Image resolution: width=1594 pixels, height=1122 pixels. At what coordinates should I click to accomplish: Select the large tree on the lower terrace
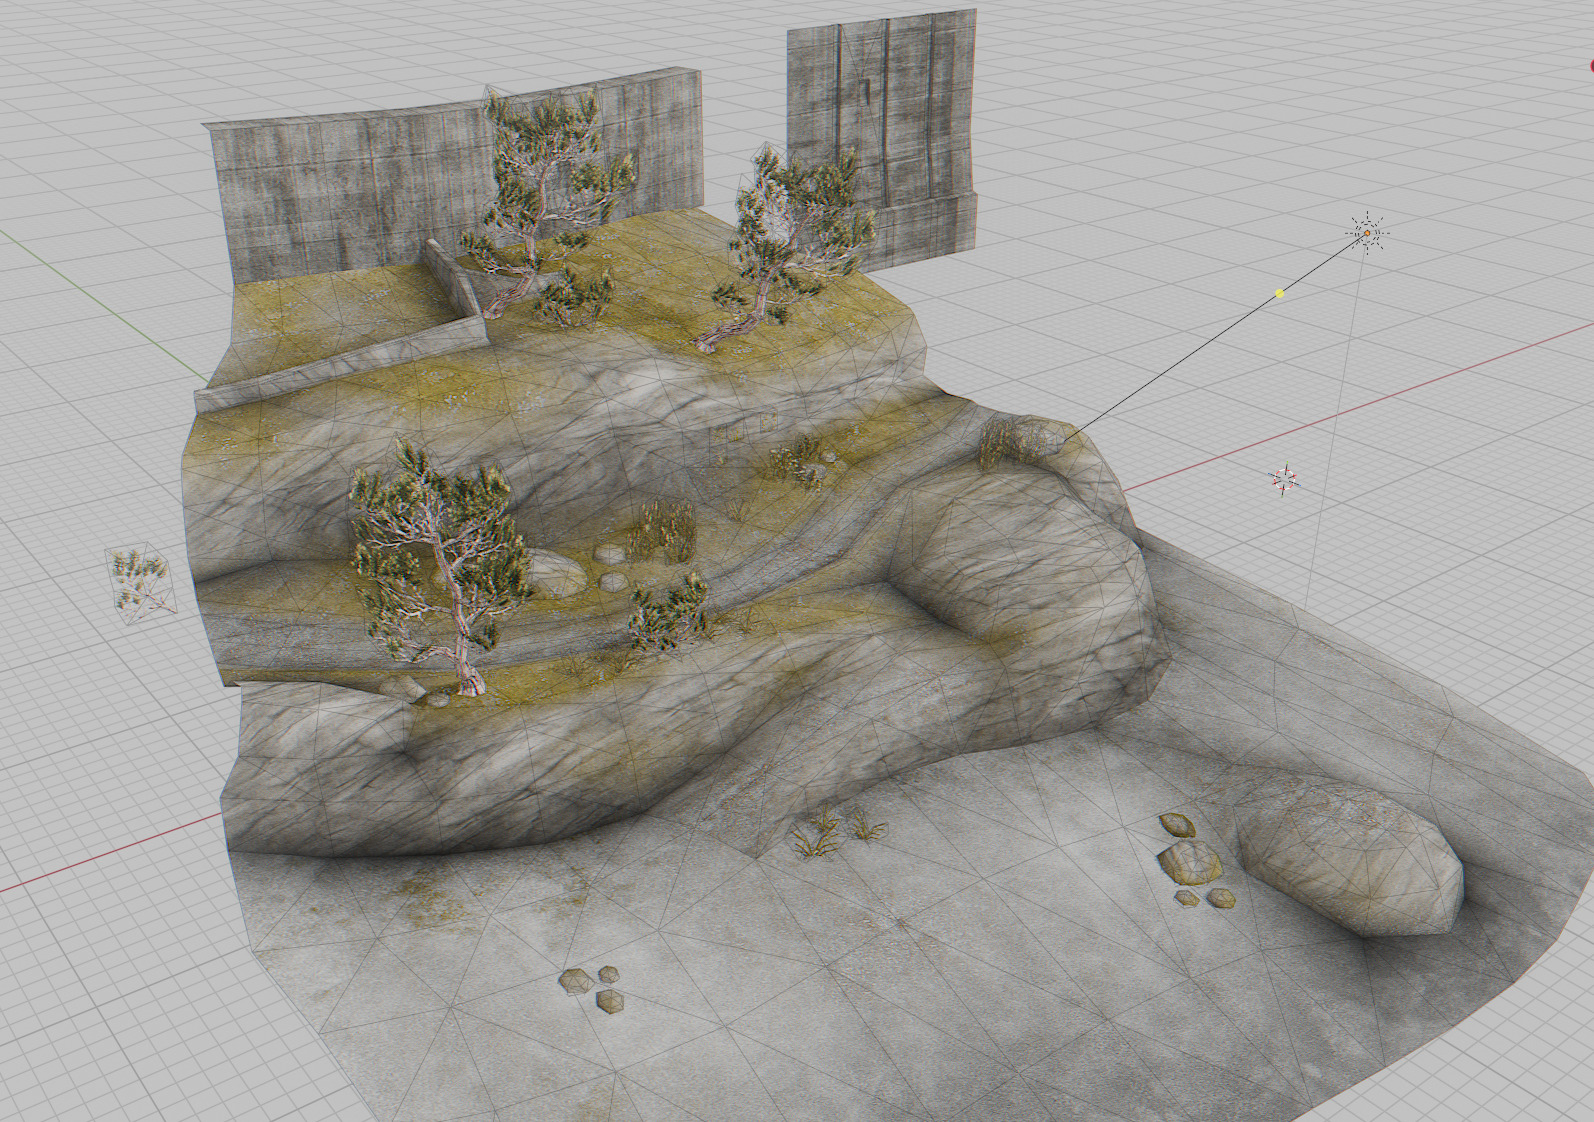[x=440, y=560]
